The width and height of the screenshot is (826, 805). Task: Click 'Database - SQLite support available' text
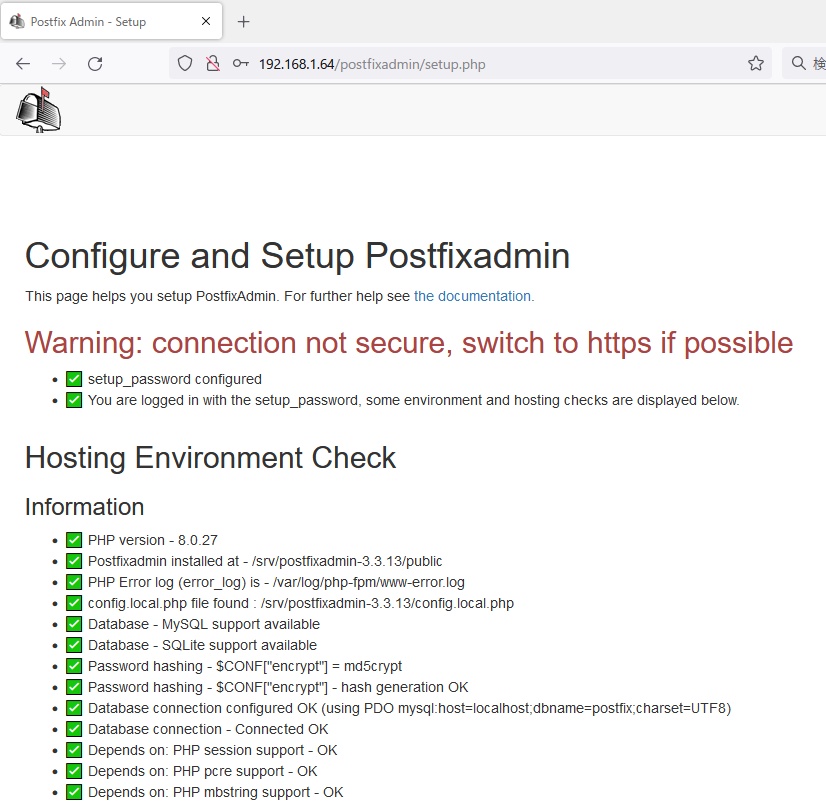point(202,645)
